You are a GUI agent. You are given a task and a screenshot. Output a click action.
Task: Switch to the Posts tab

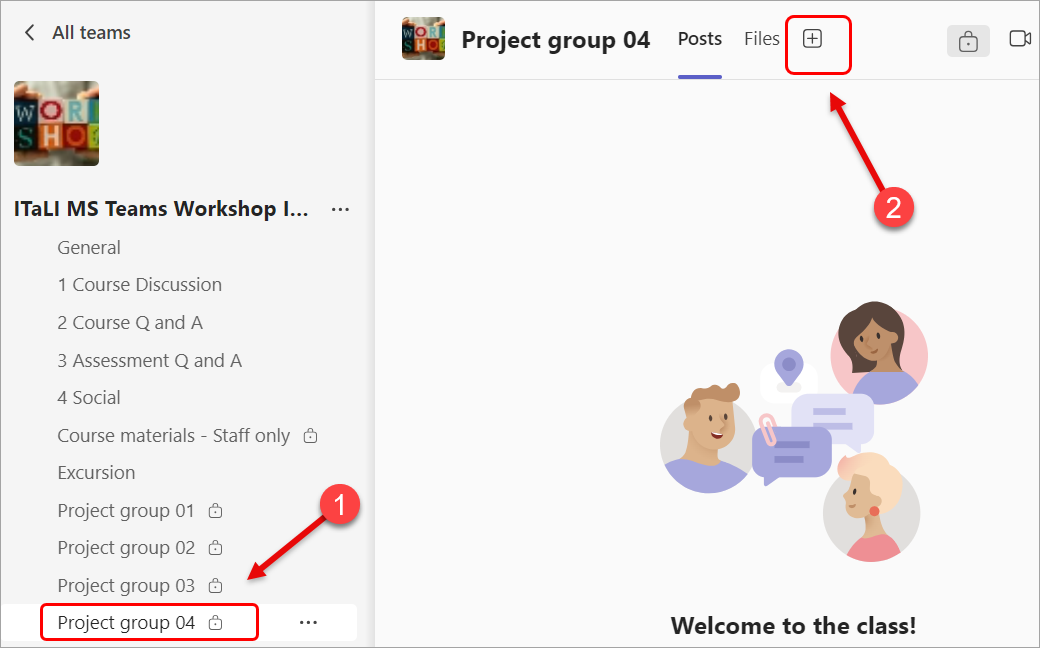(699, 38)
